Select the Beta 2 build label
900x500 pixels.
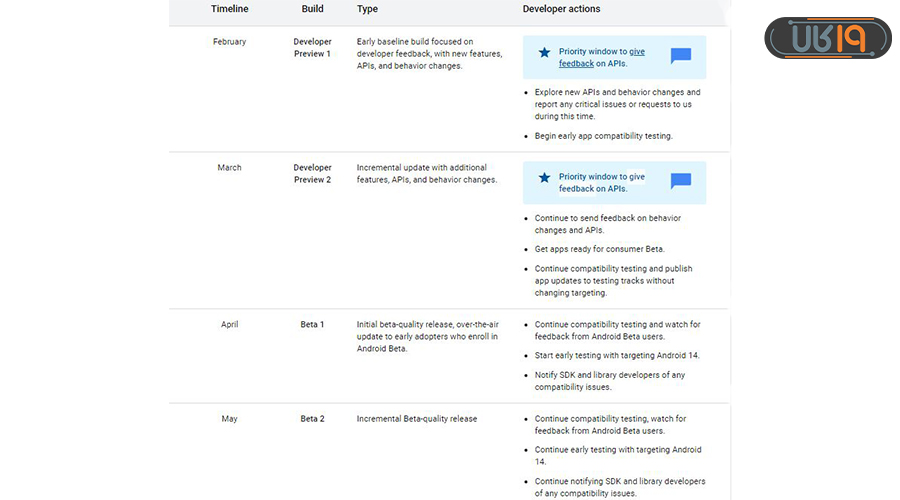pyautogui.click(x=312, y=418)
